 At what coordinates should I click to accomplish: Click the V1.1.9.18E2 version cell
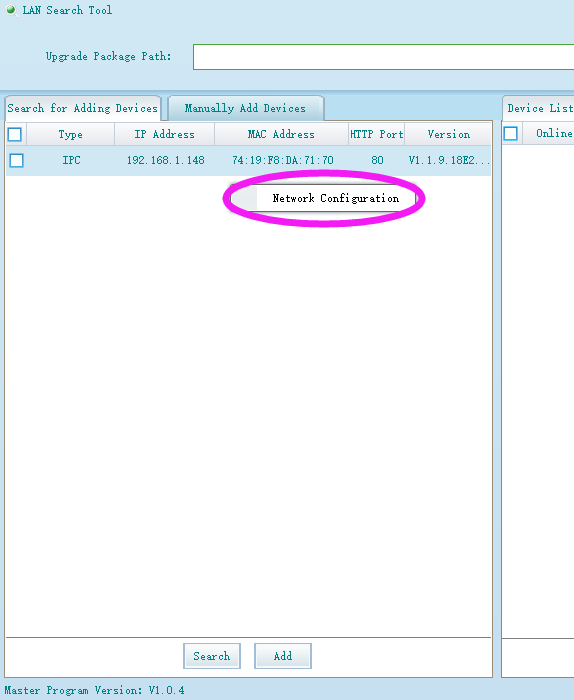[x=449, y=160]
